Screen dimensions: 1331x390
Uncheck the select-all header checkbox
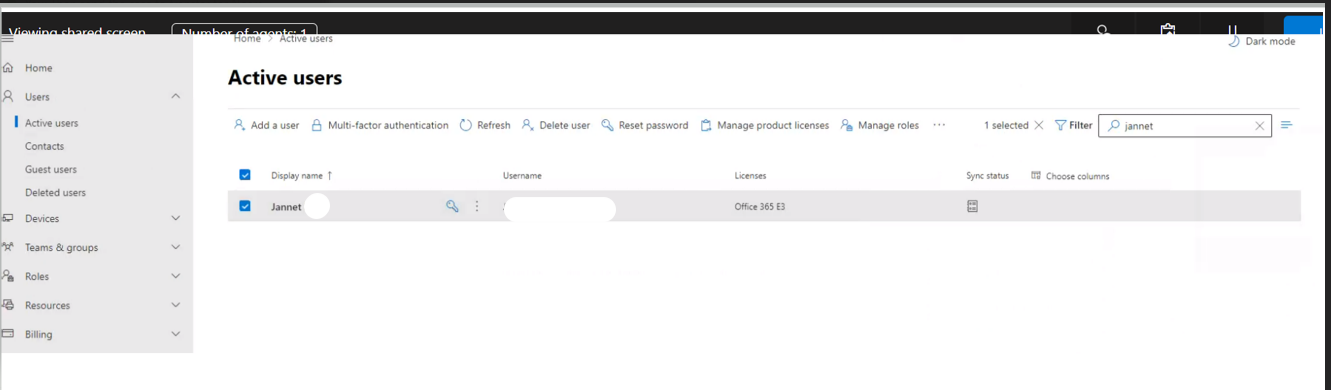tap(245, 175)
